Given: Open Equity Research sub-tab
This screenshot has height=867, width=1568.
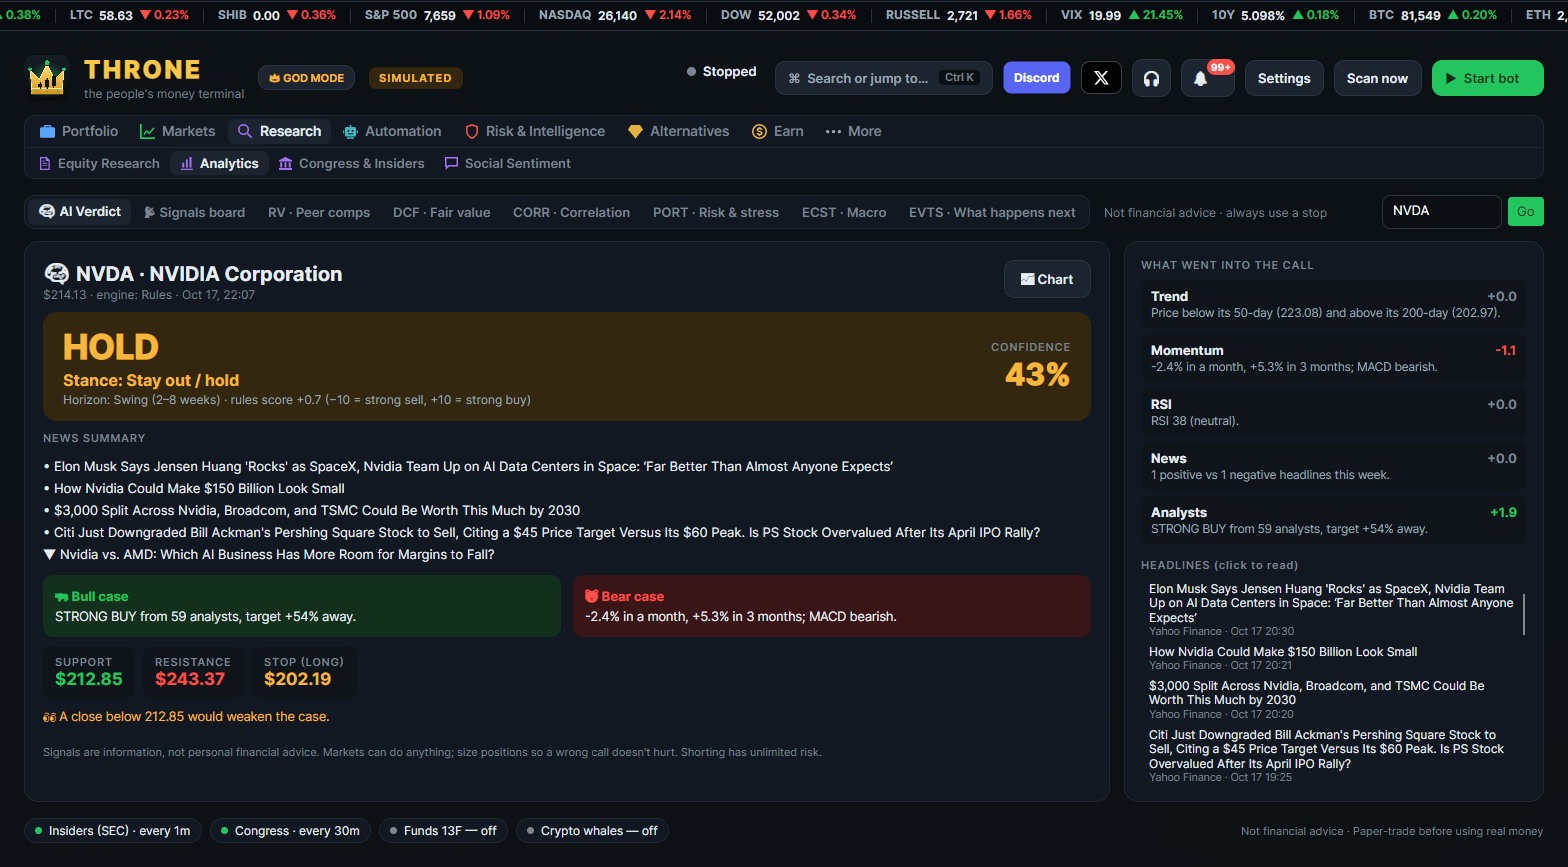Looking at the screenshot, I should [99, 163].
